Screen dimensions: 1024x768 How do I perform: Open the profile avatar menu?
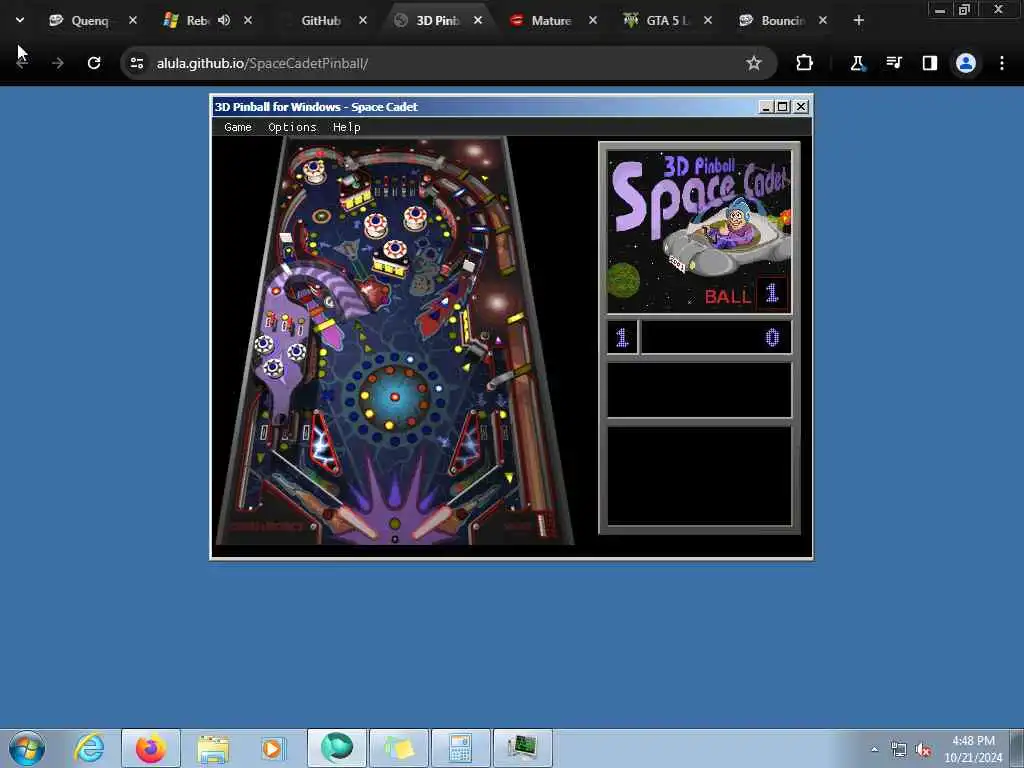[966, 63]
